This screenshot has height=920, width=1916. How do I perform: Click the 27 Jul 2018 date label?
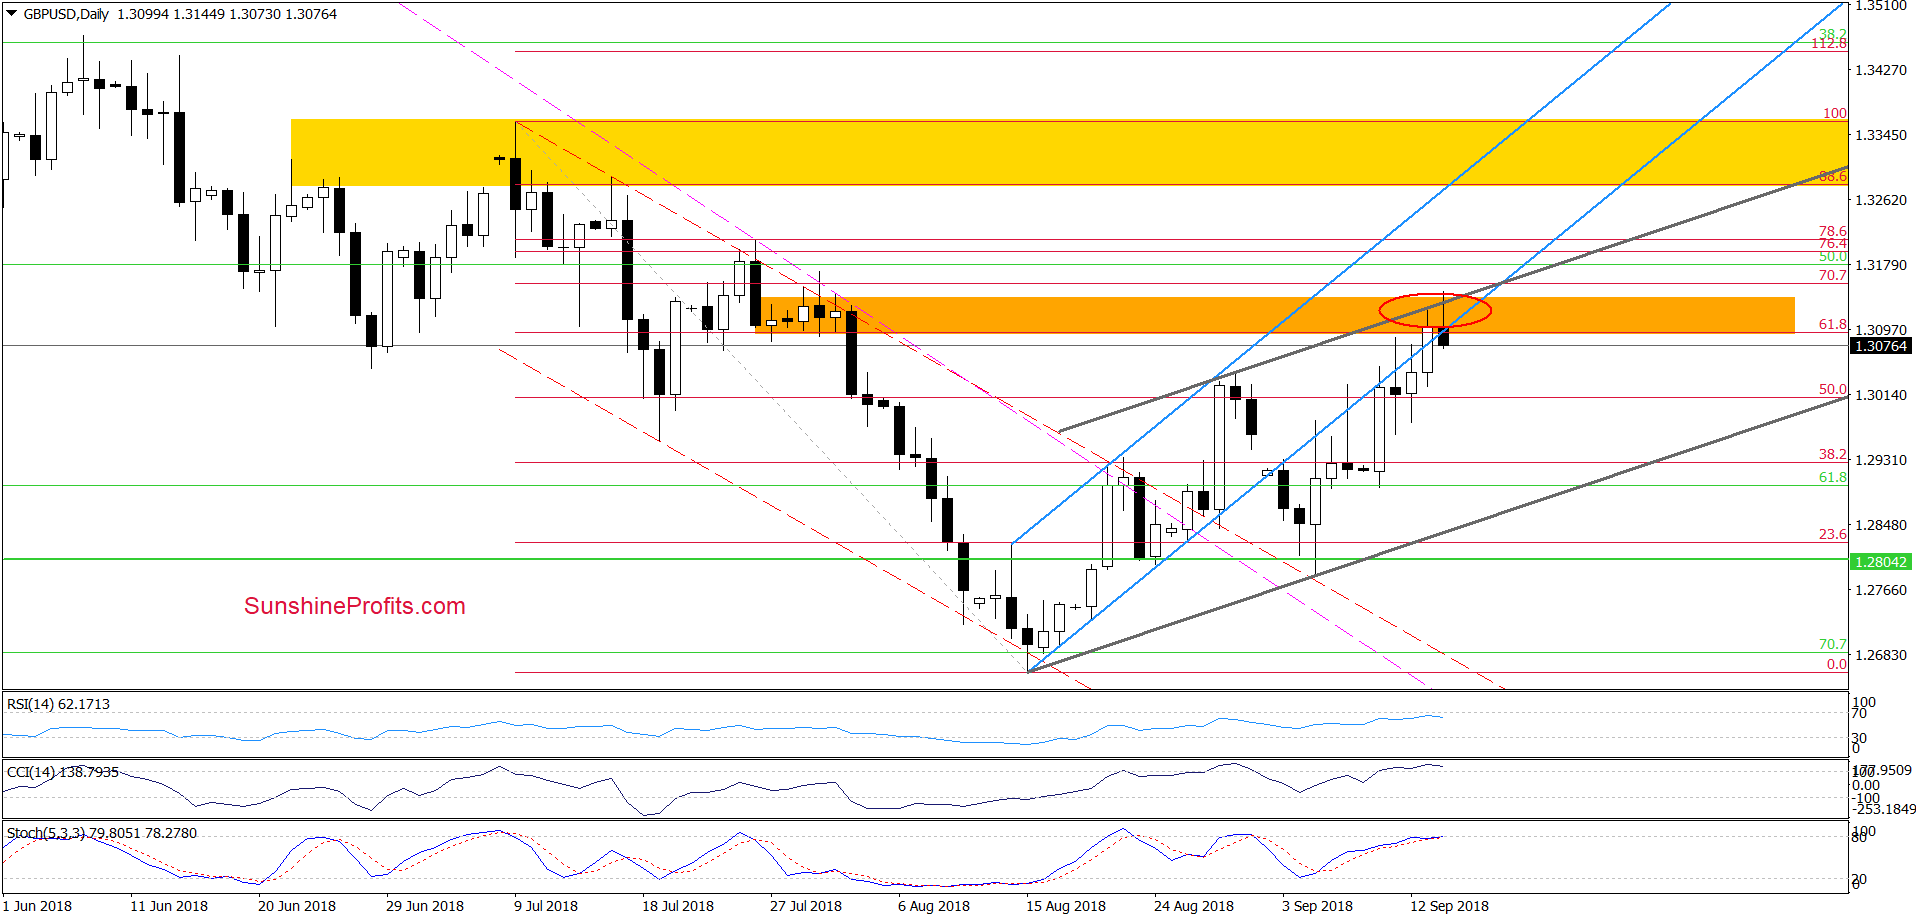pos(806,906)
